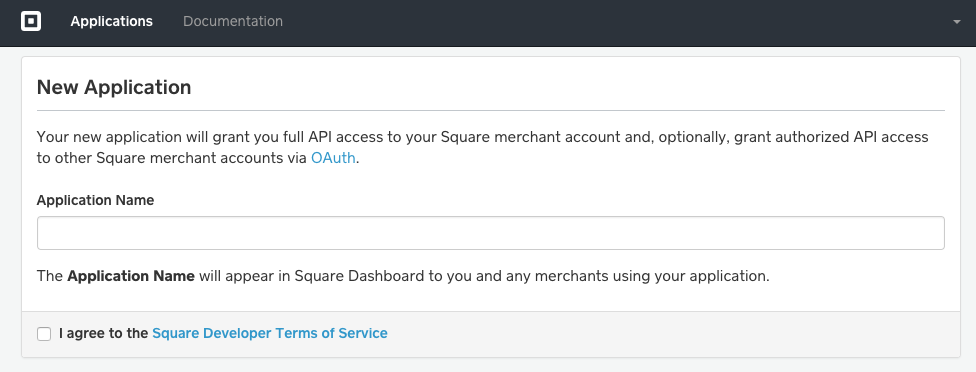Image resolution: width=976 pixels, height=372 pixels.
Task: Expand the account dropdown arrow in navbar
Action: coord(957,22)
